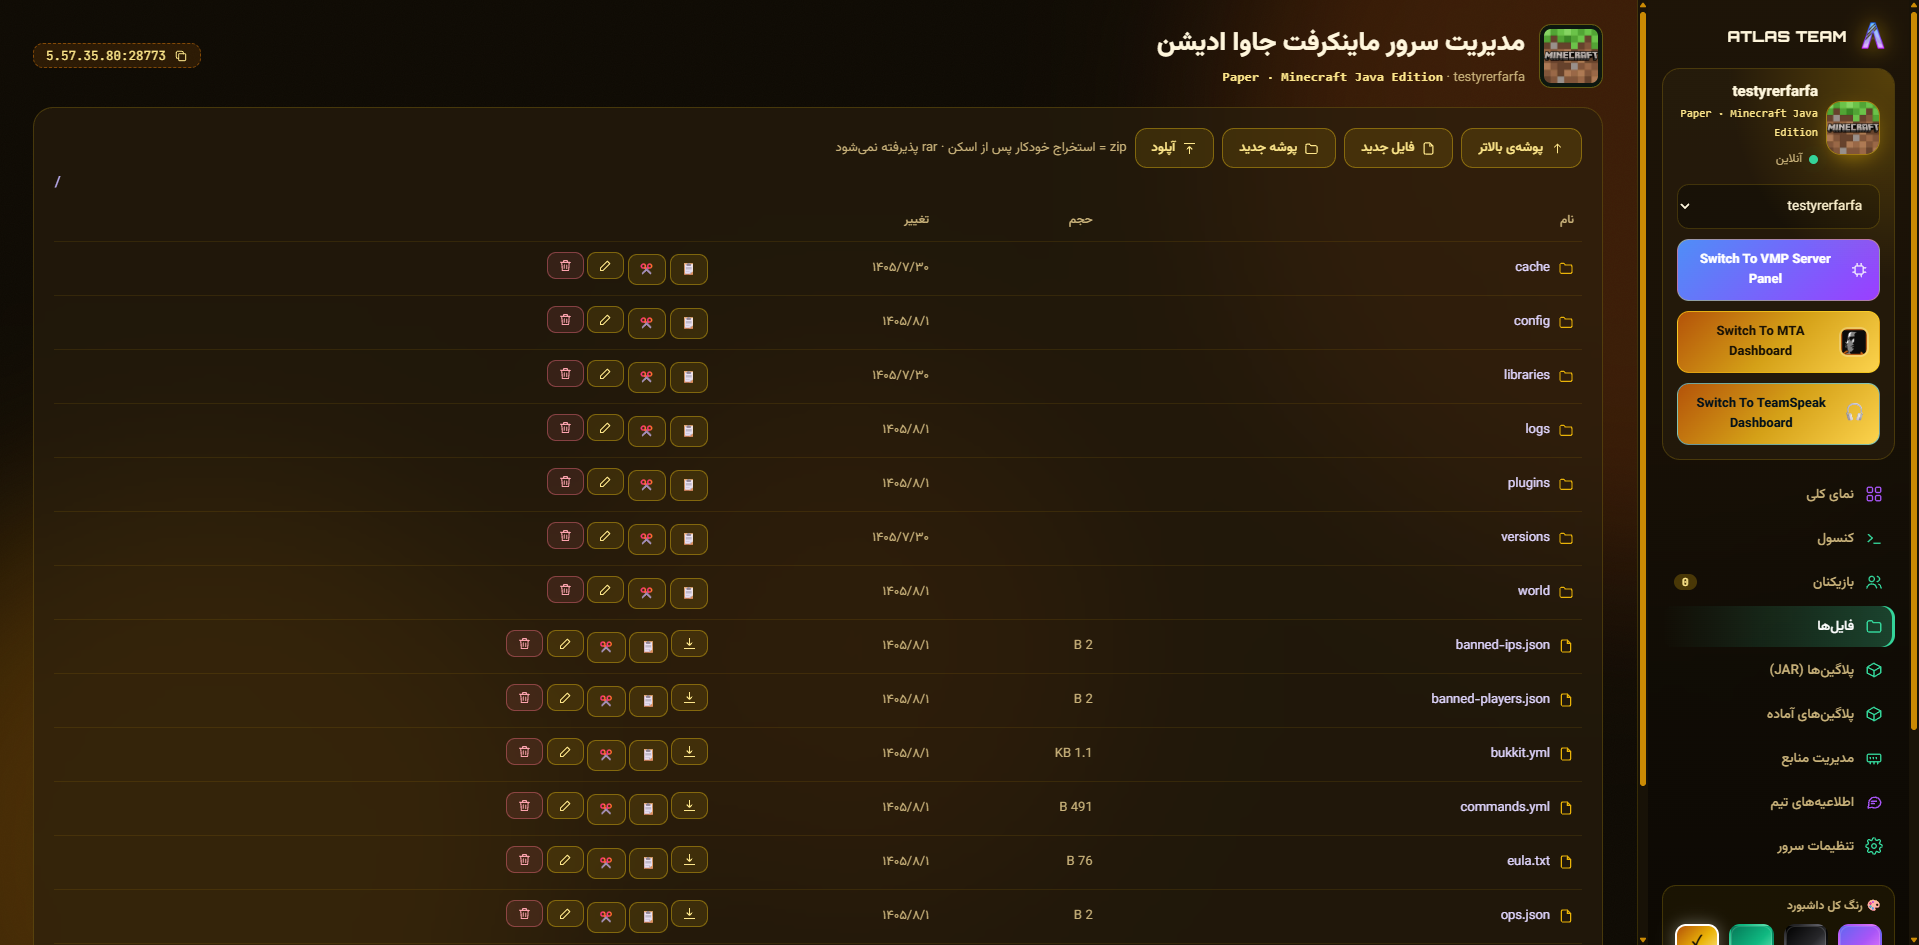The image size is (1919, 945).
Task: Open the libraries folder row
Action: pos(817,376)
